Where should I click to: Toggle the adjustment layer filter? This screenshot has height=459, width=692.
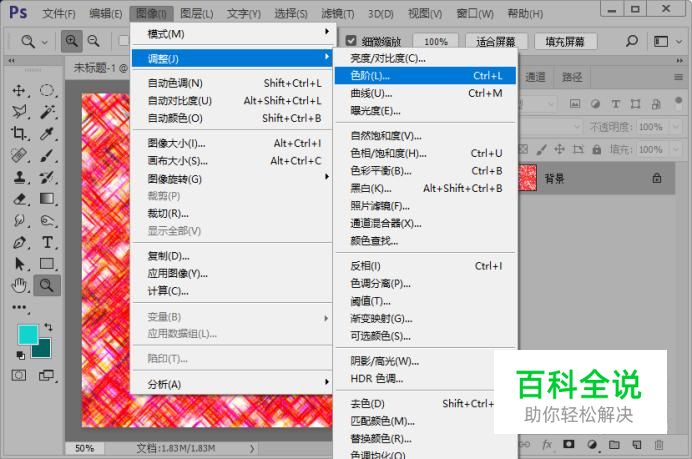595,104
